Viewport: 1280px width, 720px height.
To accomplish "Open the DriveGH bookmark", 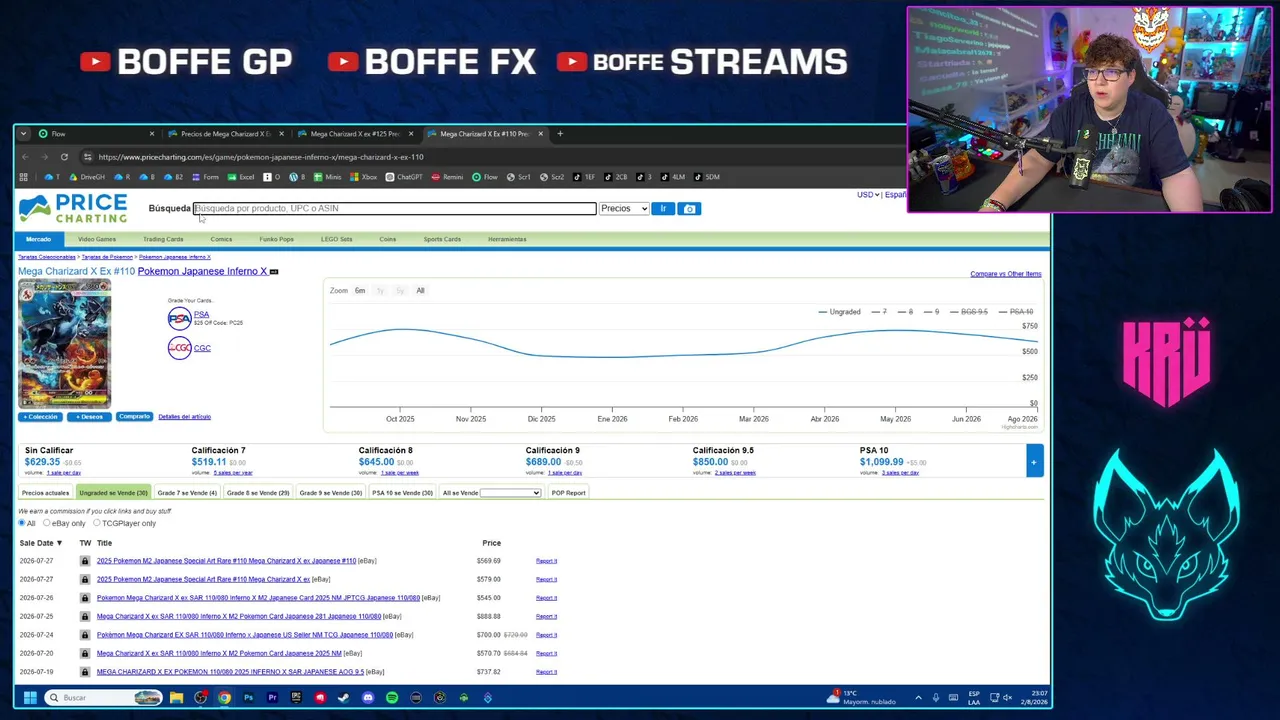I will click(x=87, y=177).
